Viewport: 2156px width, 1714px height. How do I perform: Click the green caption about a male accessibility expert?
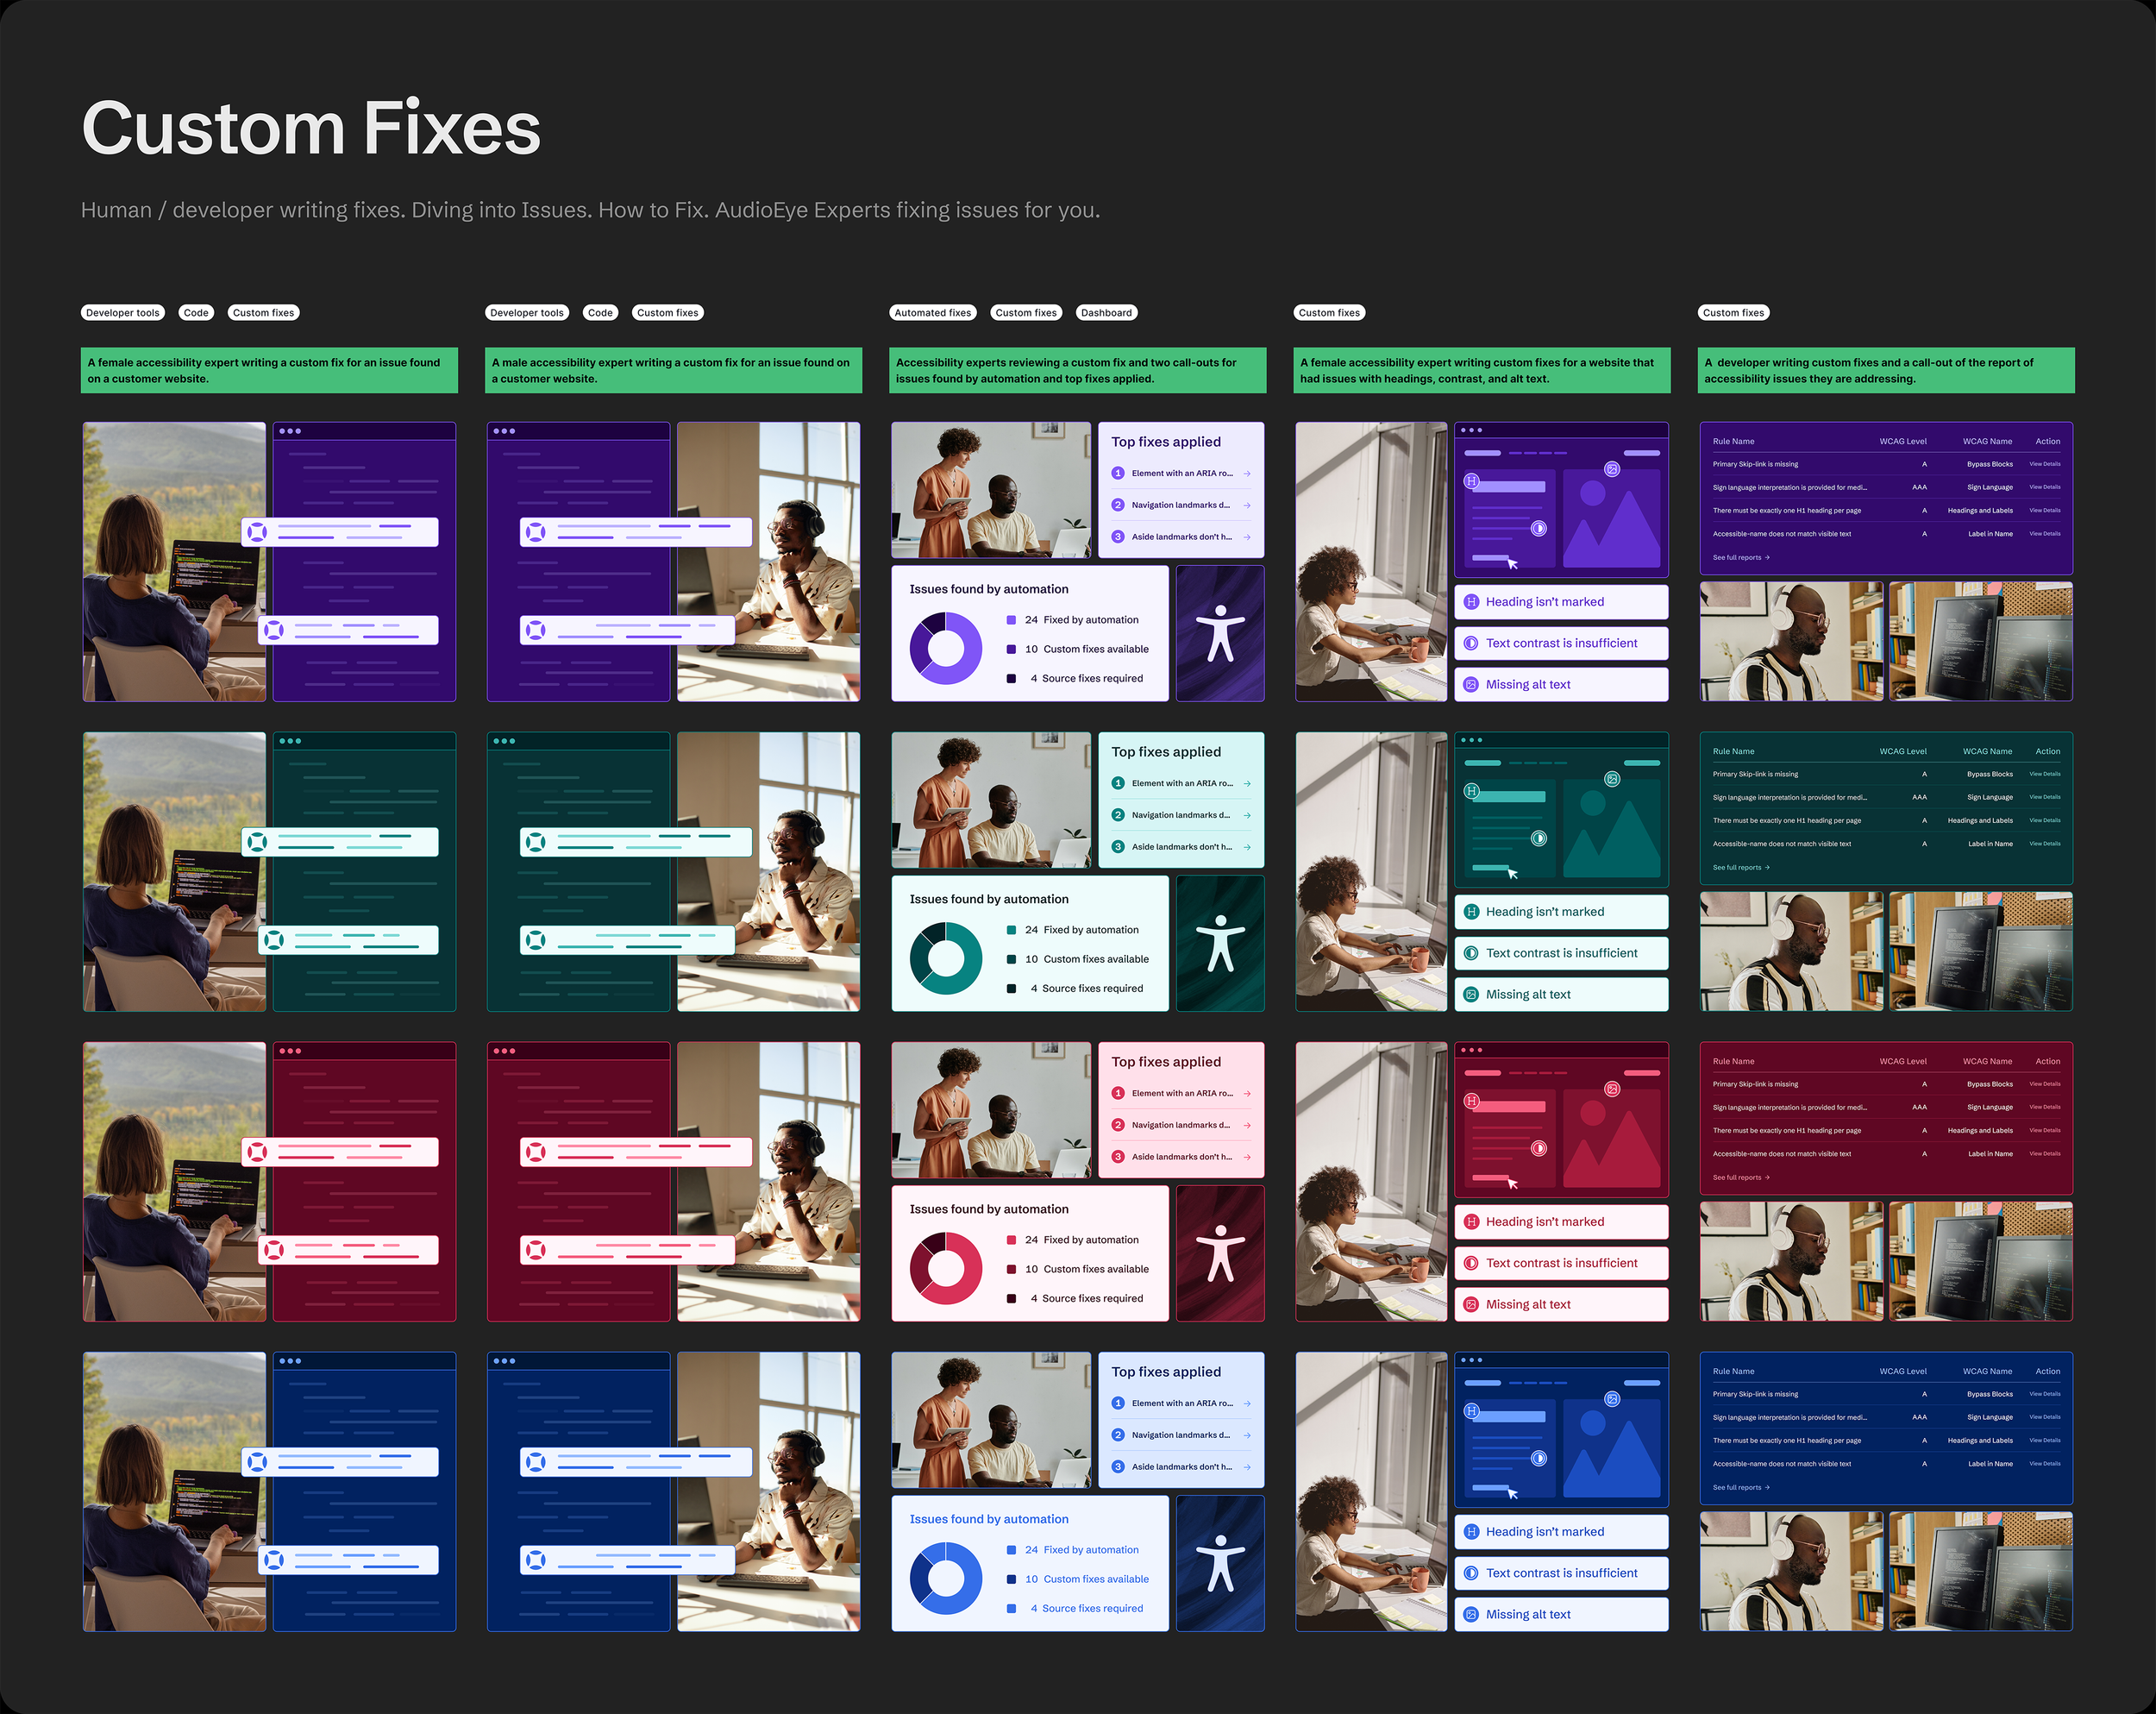pyautogui.click(x=673, y=370)
